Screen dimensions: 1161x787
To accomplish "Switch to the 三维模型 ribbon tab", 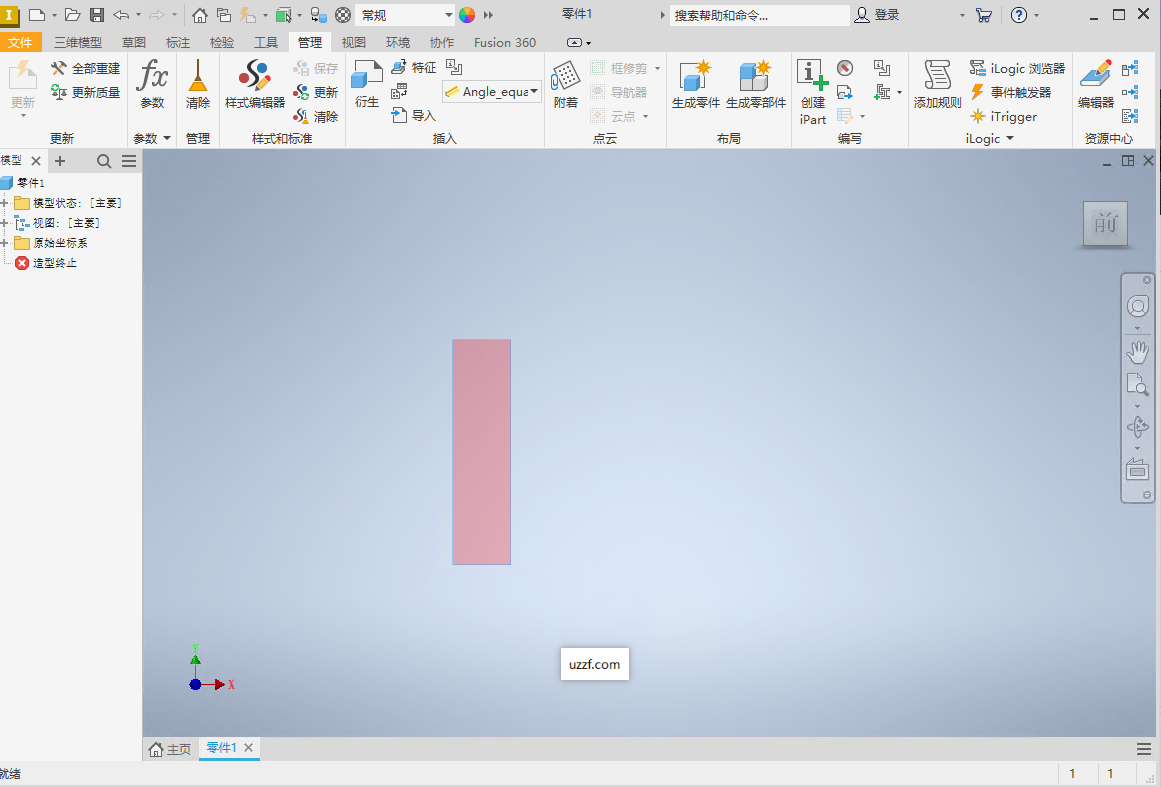I will click(x=77, y=42).
